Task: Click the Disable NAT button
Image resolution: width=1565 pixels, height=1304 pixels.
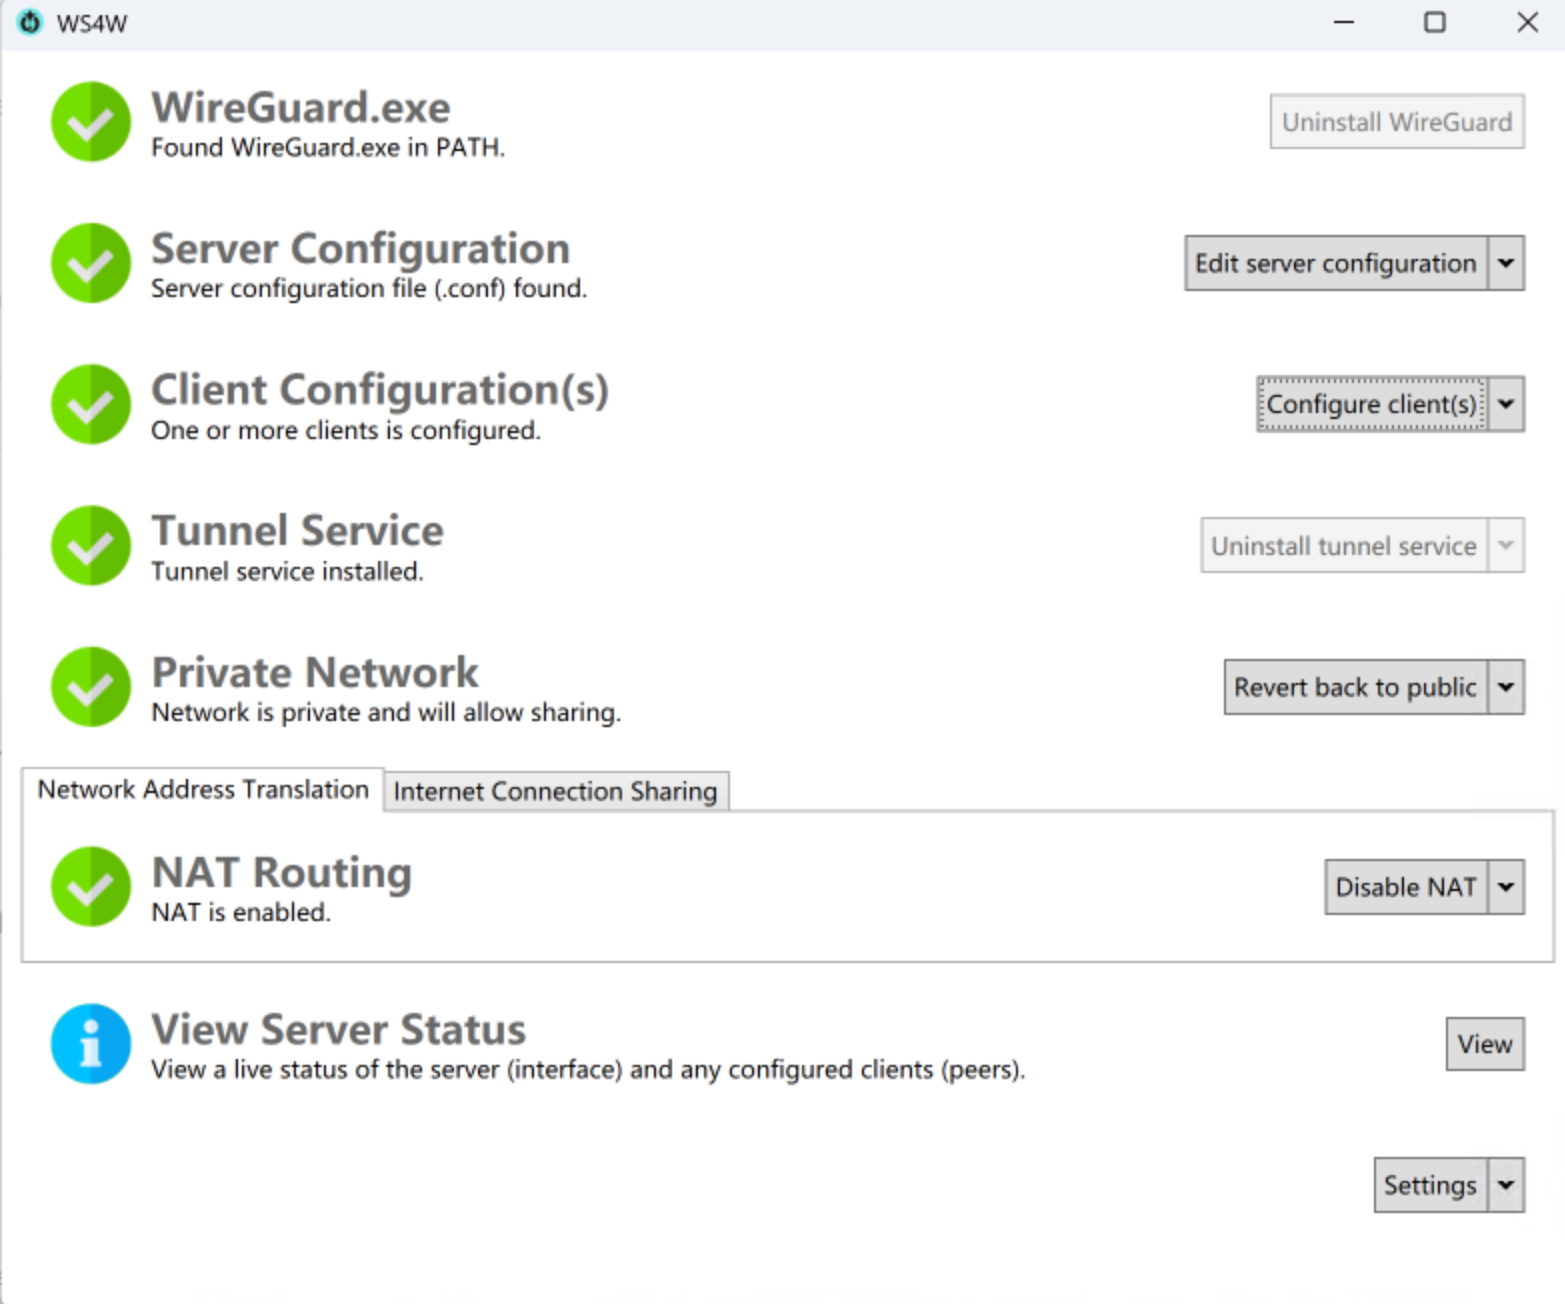Action: [x=1405, y=887]
